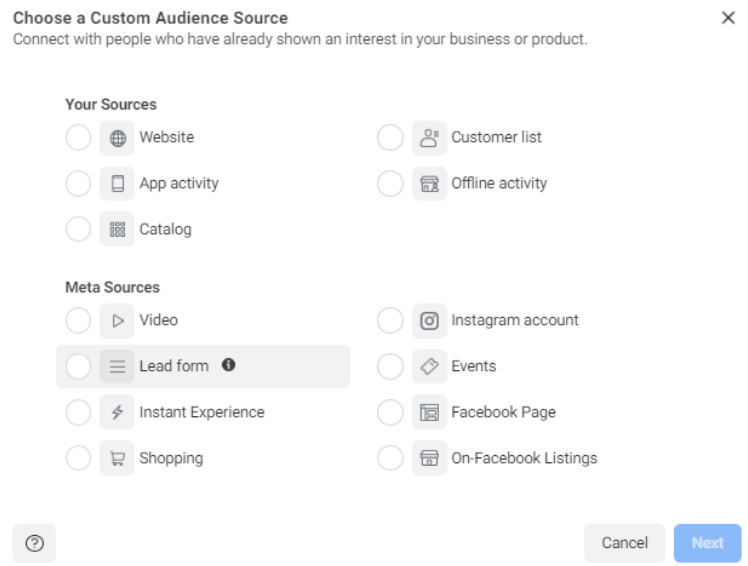
Task: Close the Custom Audience Source dialog
Action: pos(728,18)
